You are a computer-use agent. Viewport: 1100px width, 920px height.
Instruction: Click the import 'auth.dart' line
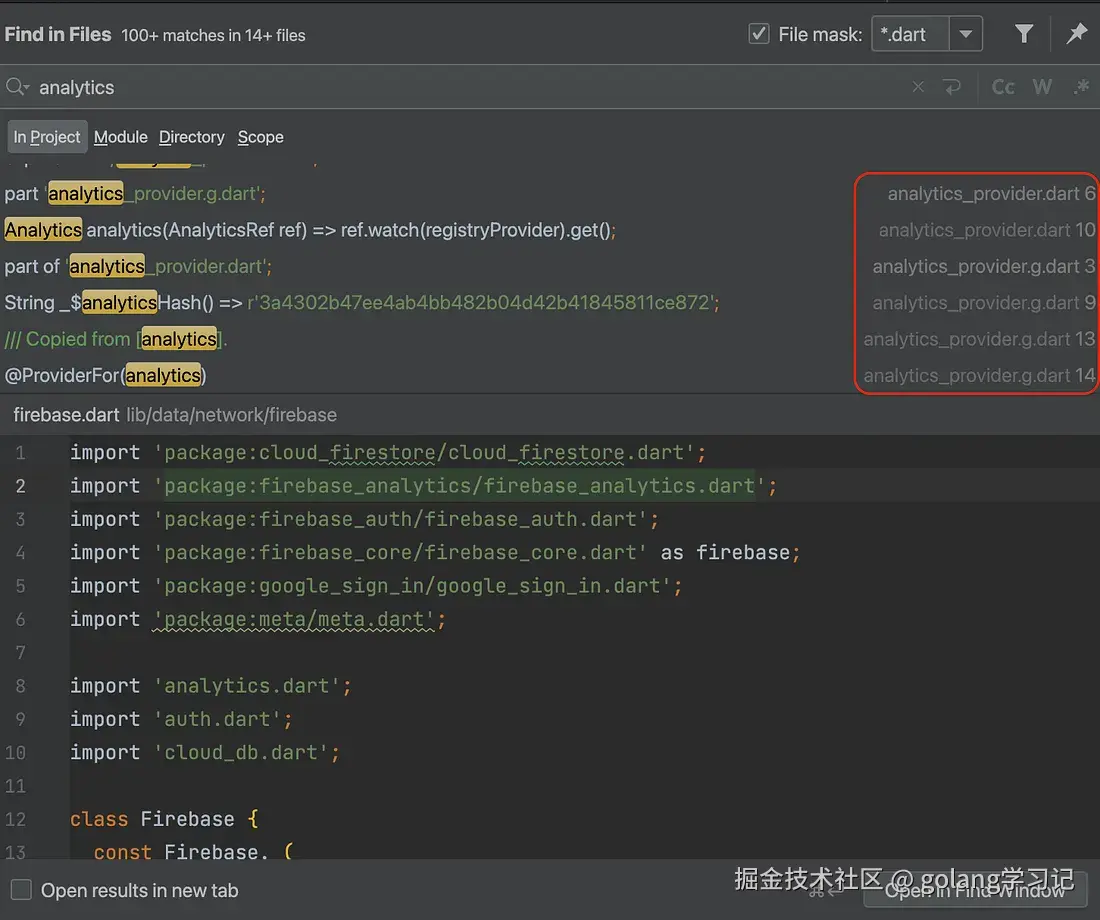181,719
